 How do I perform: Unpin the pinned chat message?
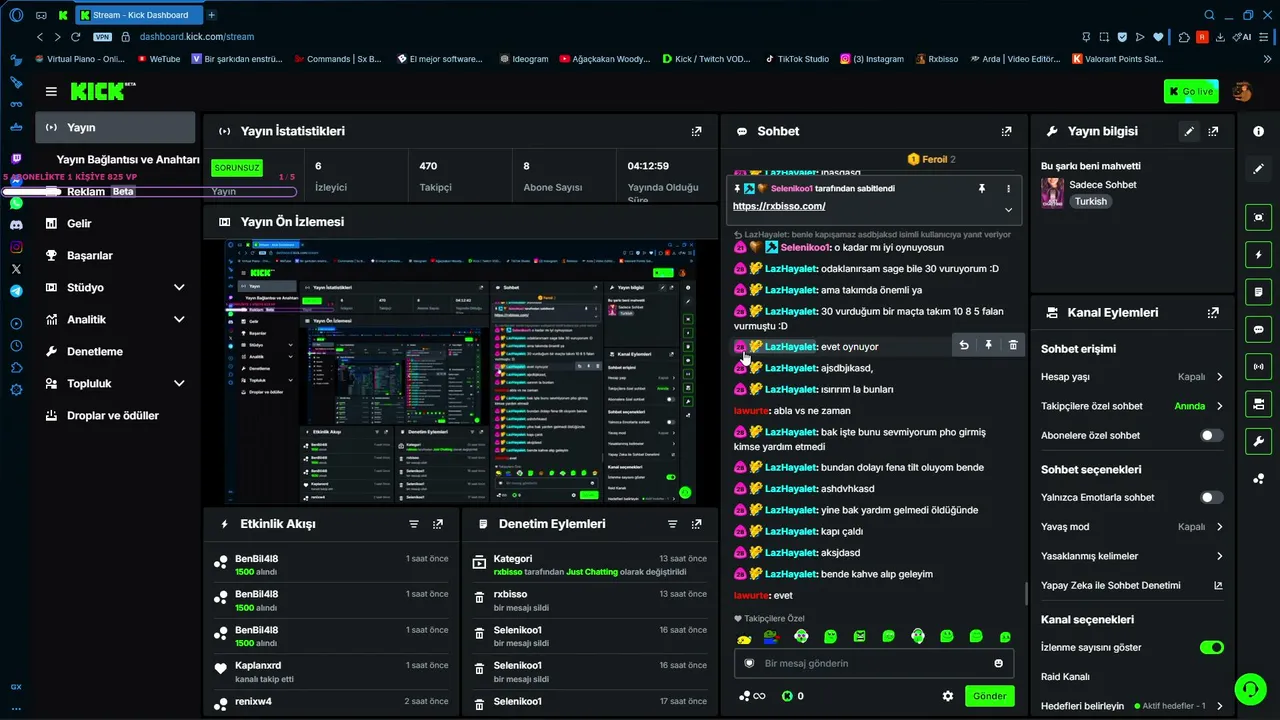click(x=982, y=188)
